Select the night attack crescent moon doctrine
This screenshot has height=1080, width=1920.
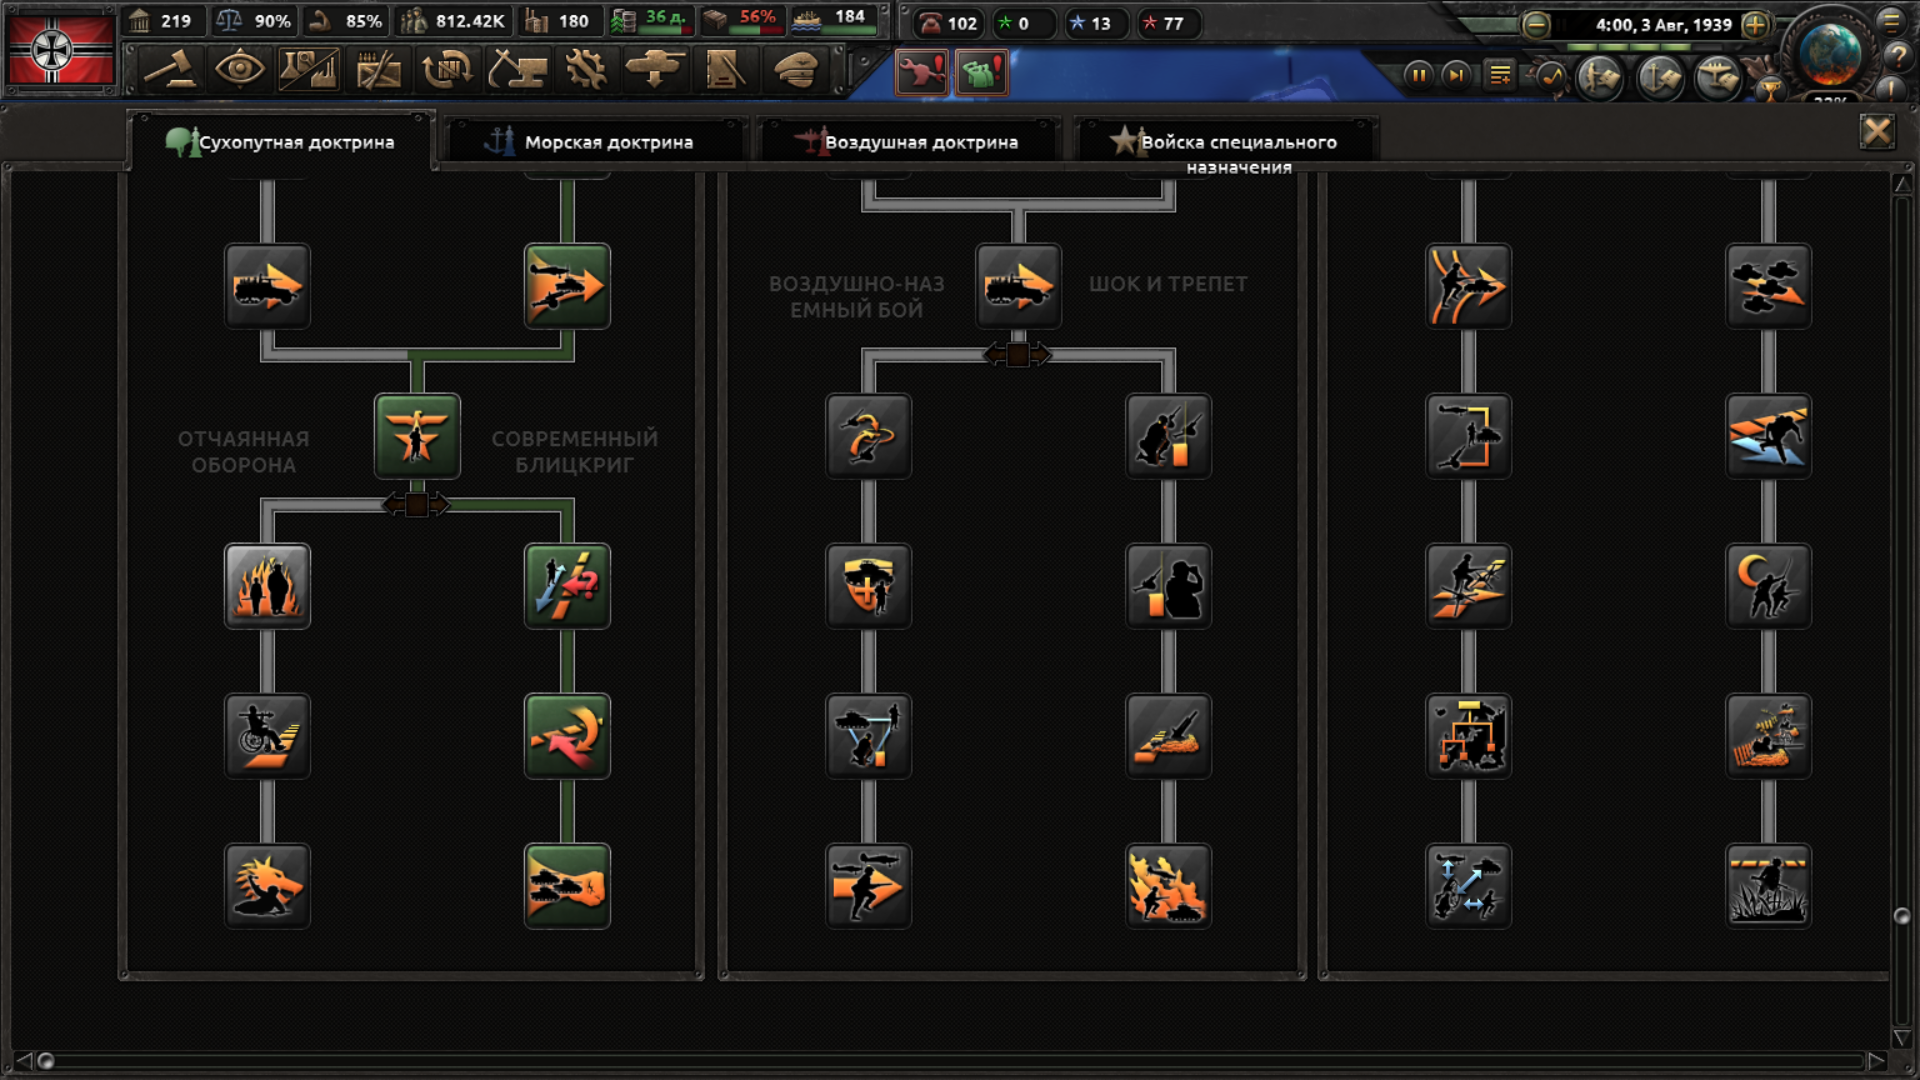[1767, 586]
